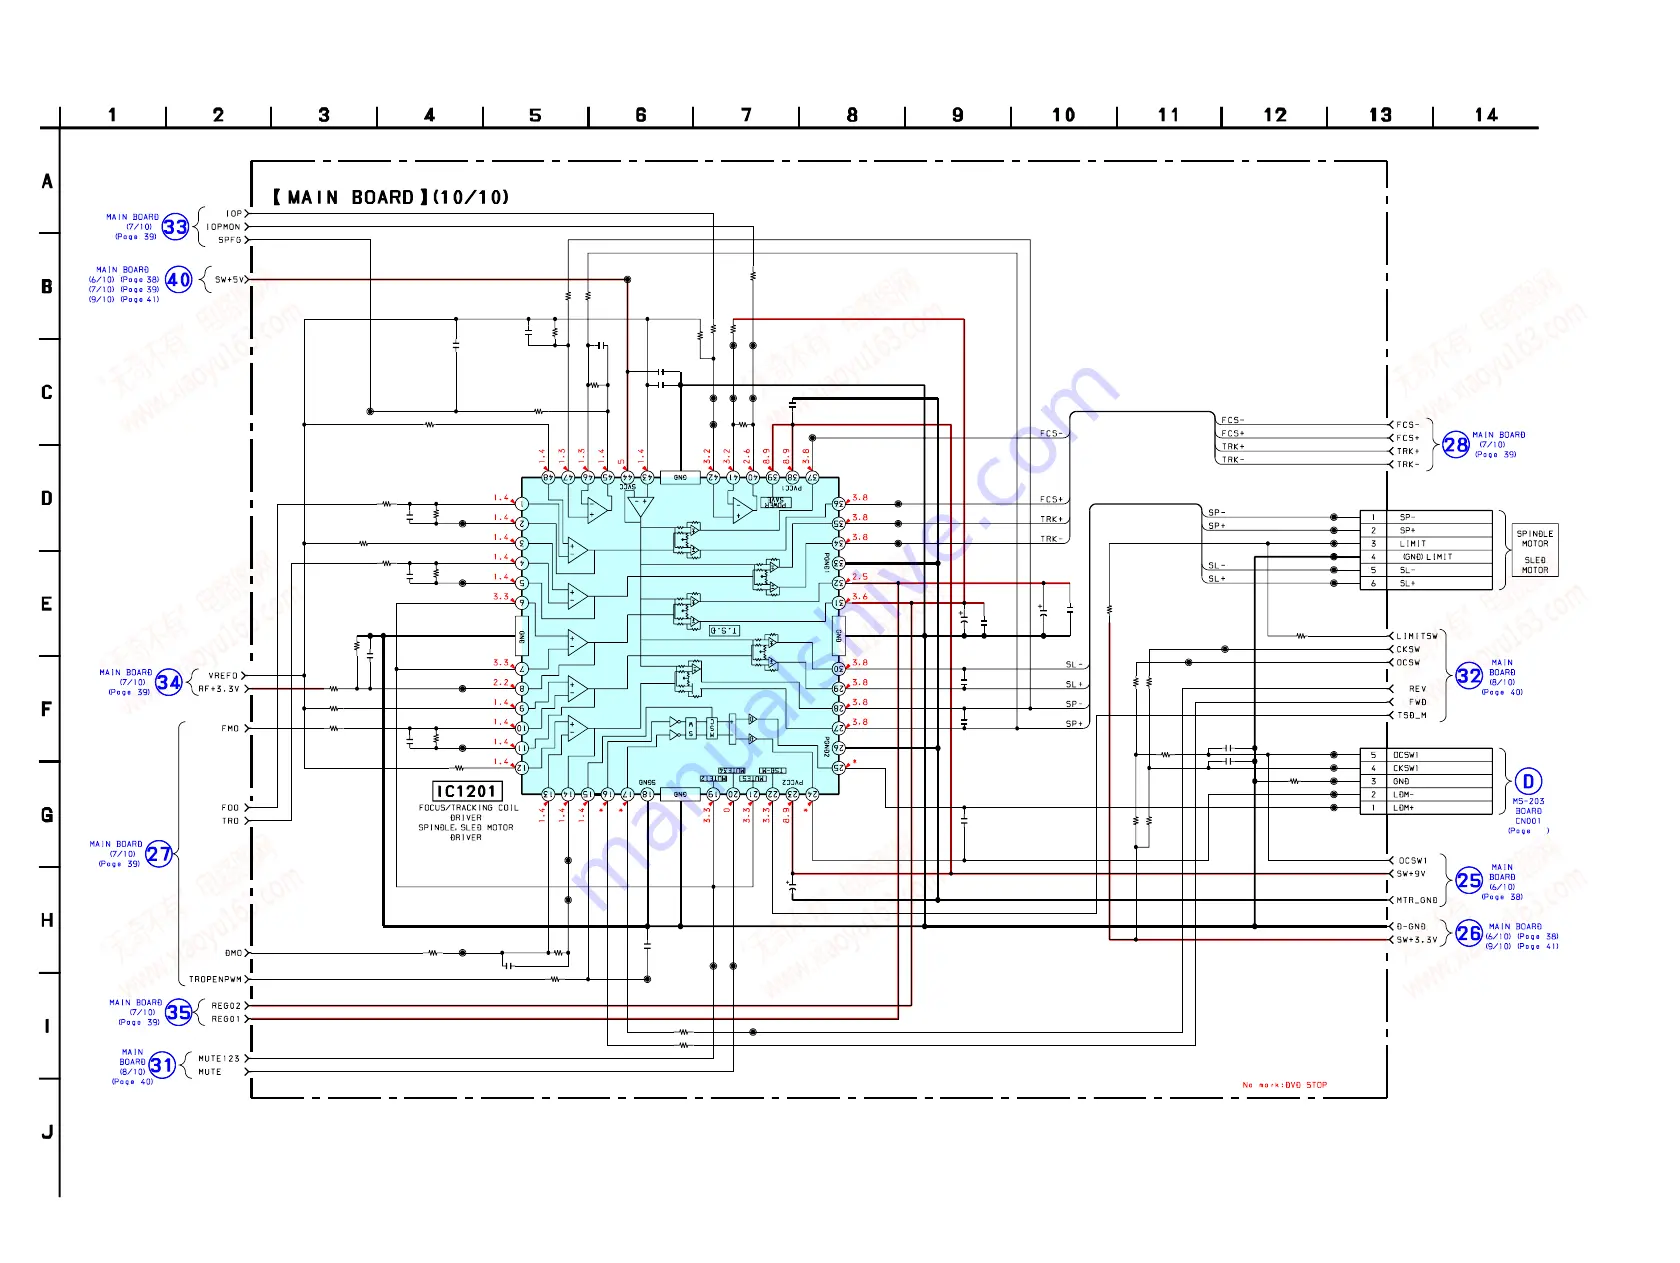Select the RF+3.3V signal label

click(219, 689)
